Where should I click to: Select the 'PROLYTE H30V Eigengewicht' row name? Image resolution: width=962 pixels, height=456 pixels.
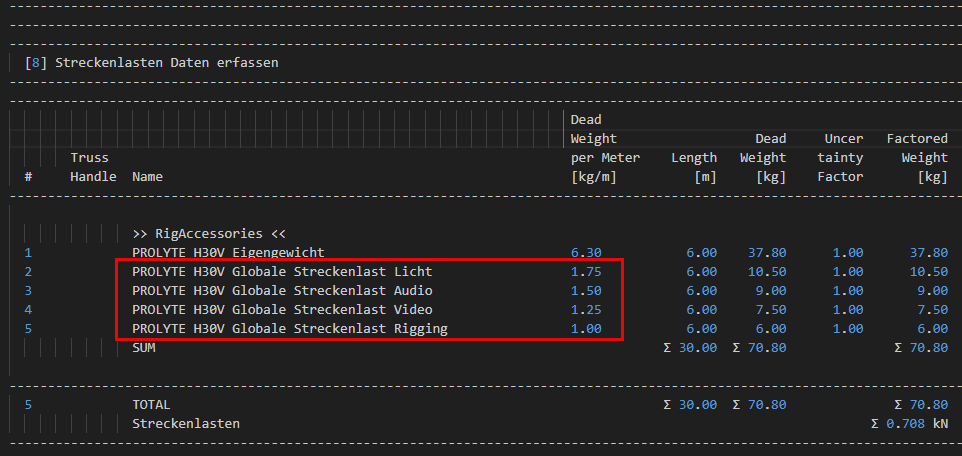point(228,253)
